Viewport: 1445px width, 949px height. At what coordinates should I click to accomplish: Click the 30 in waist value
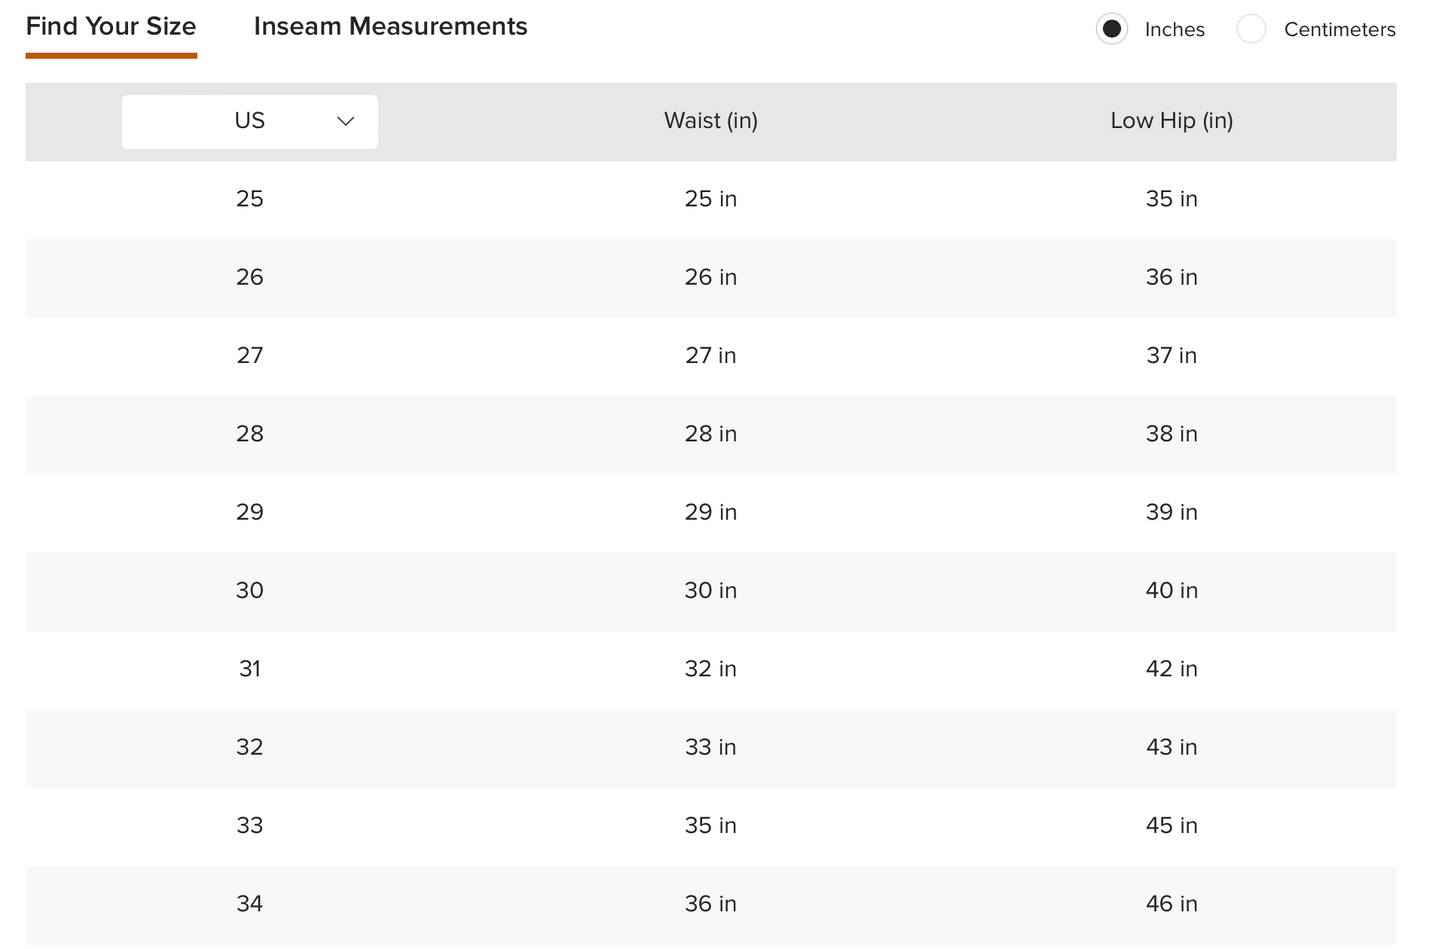tap(711, 591)
